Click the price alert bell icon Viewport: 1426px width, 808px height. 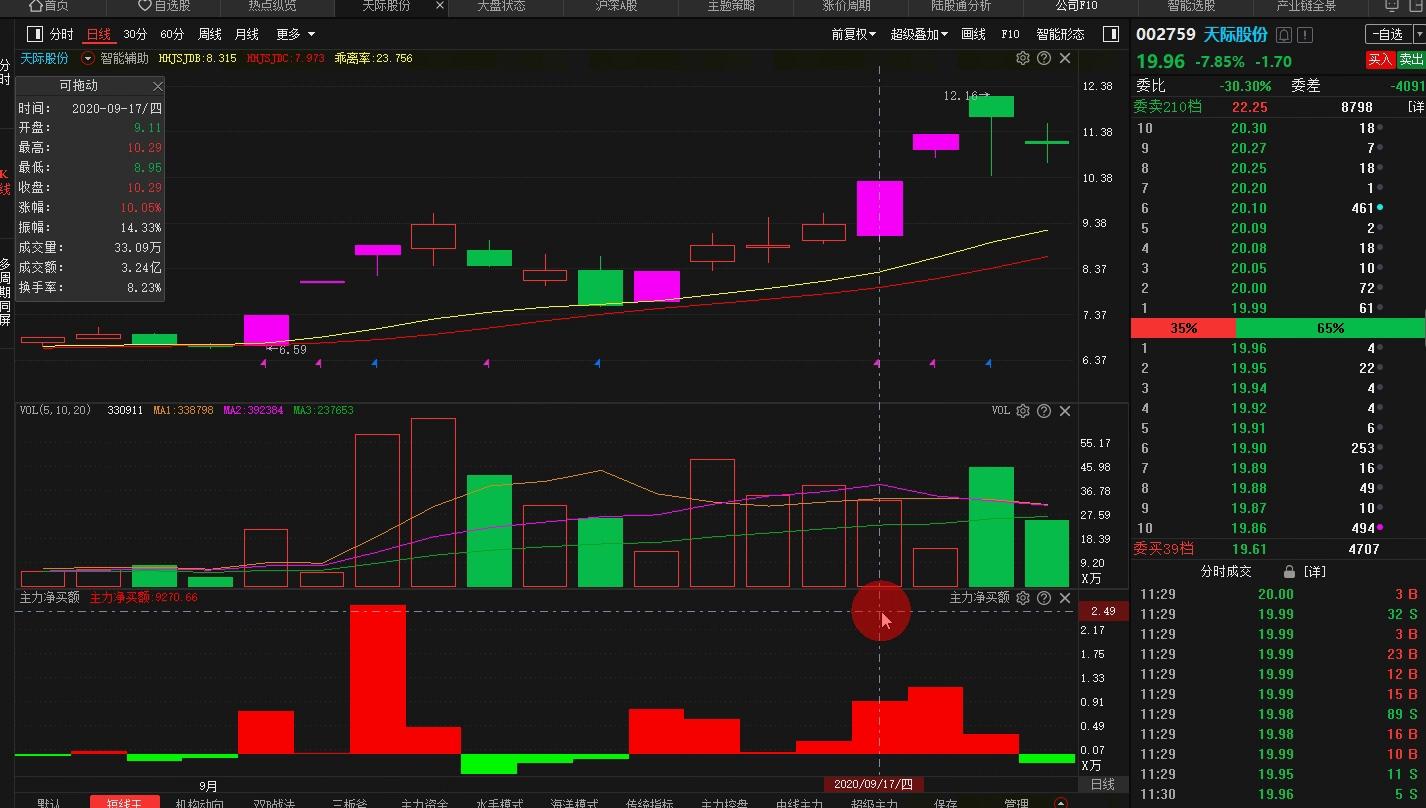(x=1284, y=35)
